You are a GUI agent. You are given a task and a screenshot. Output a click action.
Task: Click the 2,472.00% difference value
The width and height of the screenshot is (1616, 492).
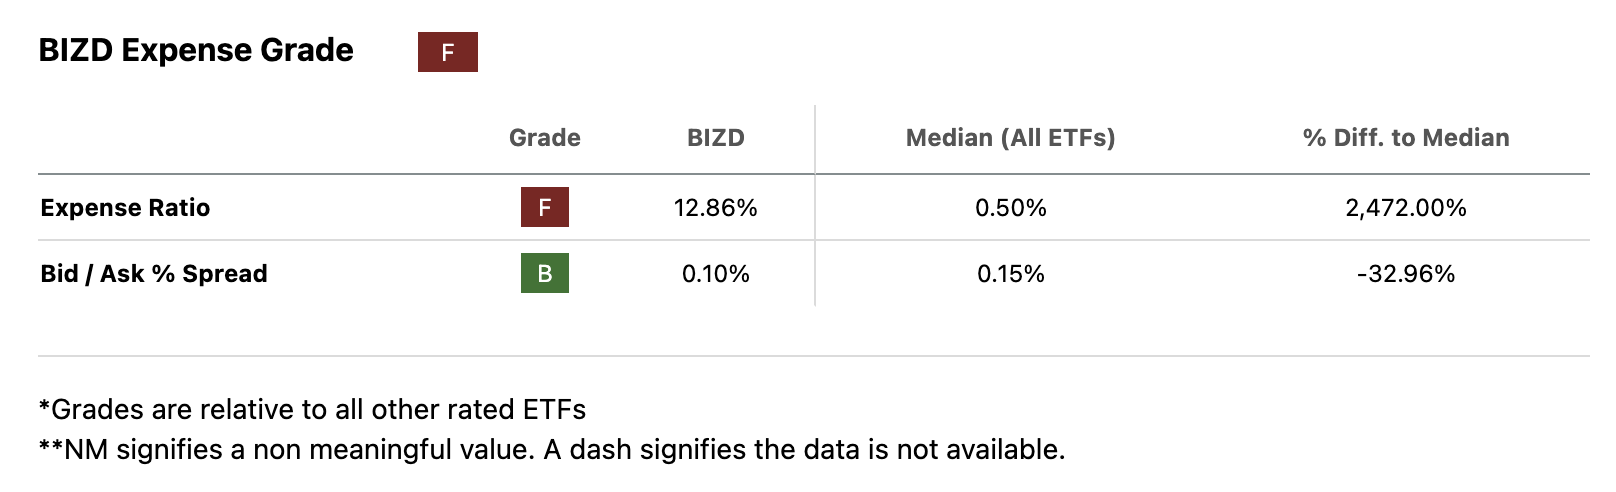[x=1405, y=208]
